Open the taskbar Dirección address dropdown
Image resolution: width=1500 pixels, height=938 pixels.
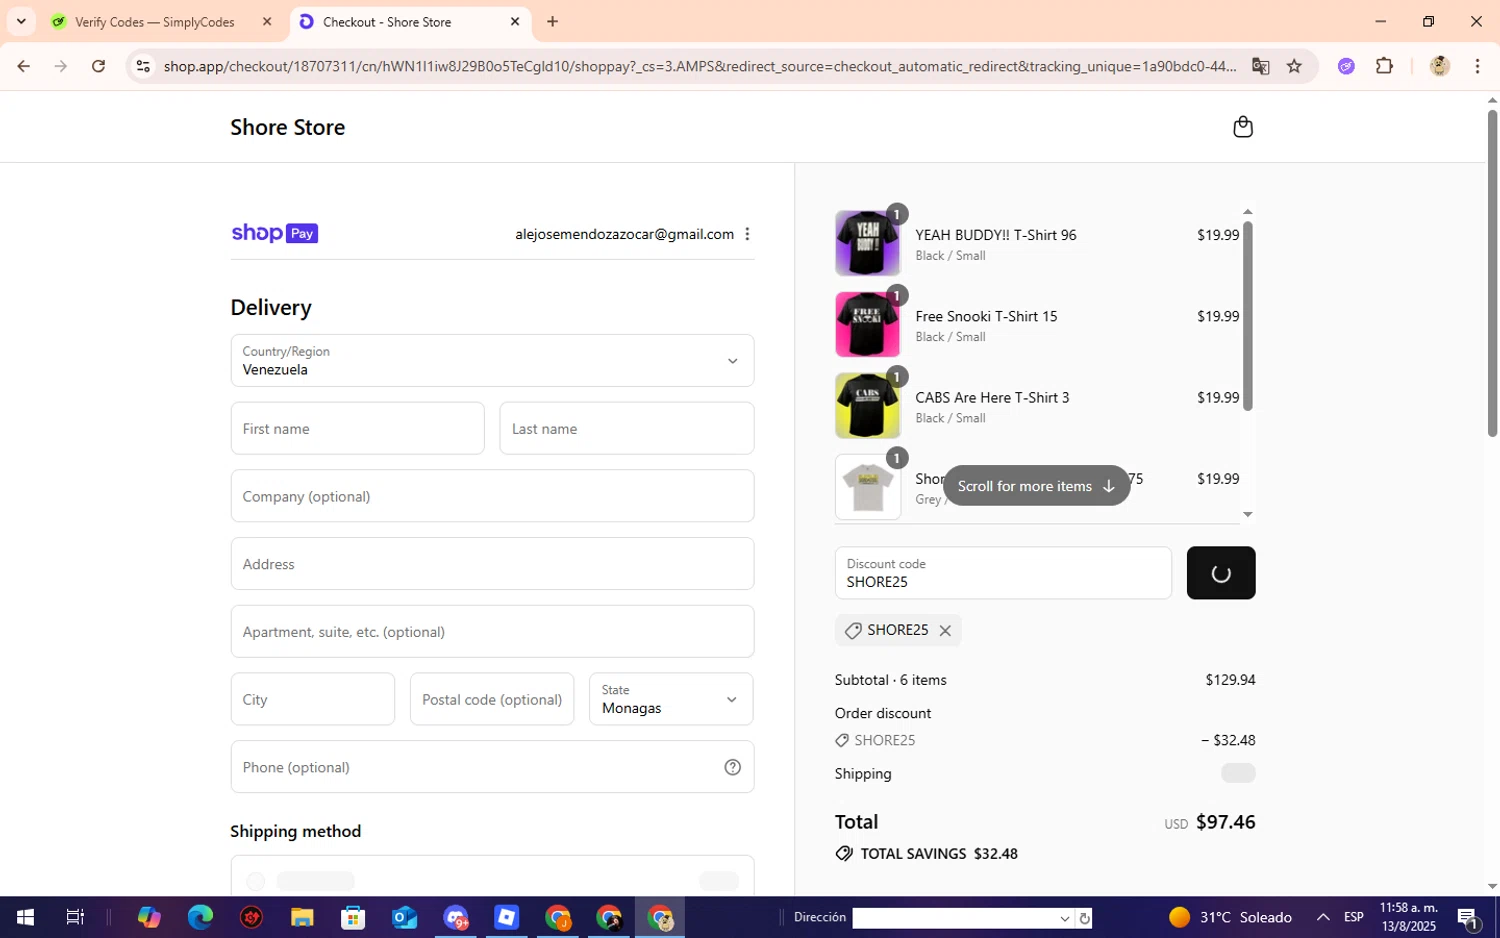[x=1064, y=918]
